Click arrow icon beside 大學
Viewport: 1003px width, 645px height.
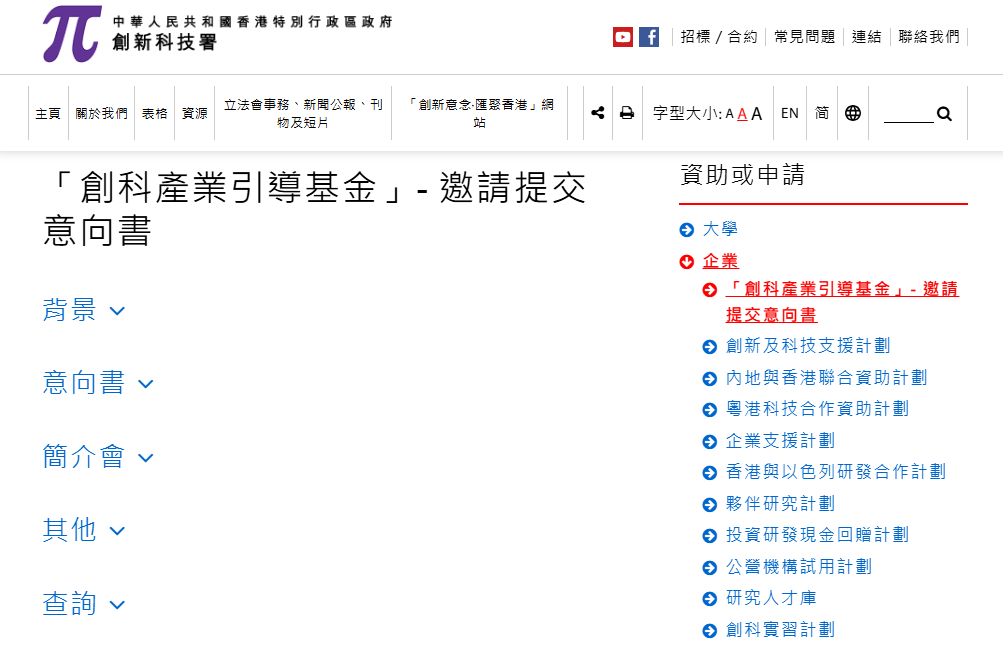pos(686,230)
